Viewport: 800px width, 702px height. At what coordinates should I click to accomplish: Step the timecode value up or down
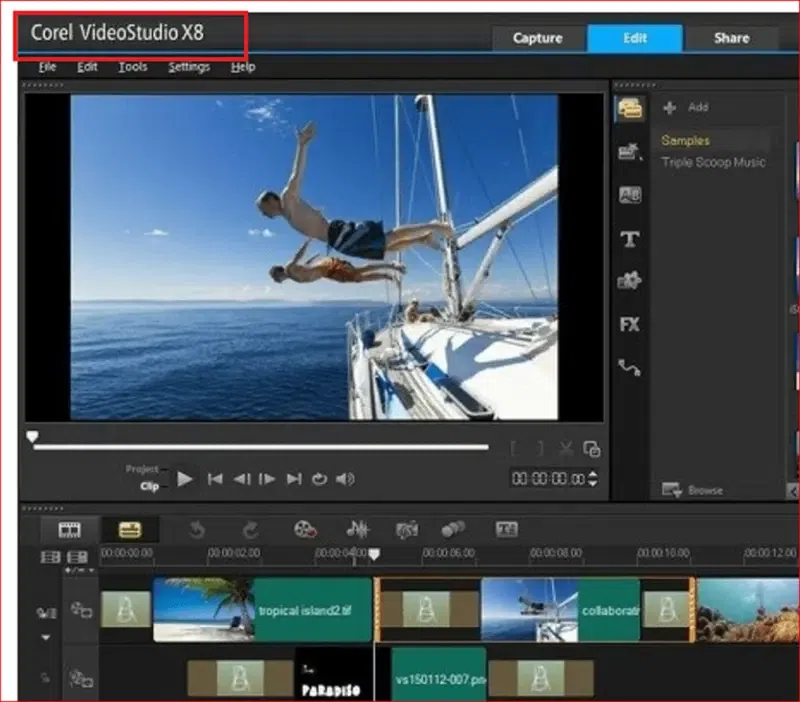[x=593, y=479]
